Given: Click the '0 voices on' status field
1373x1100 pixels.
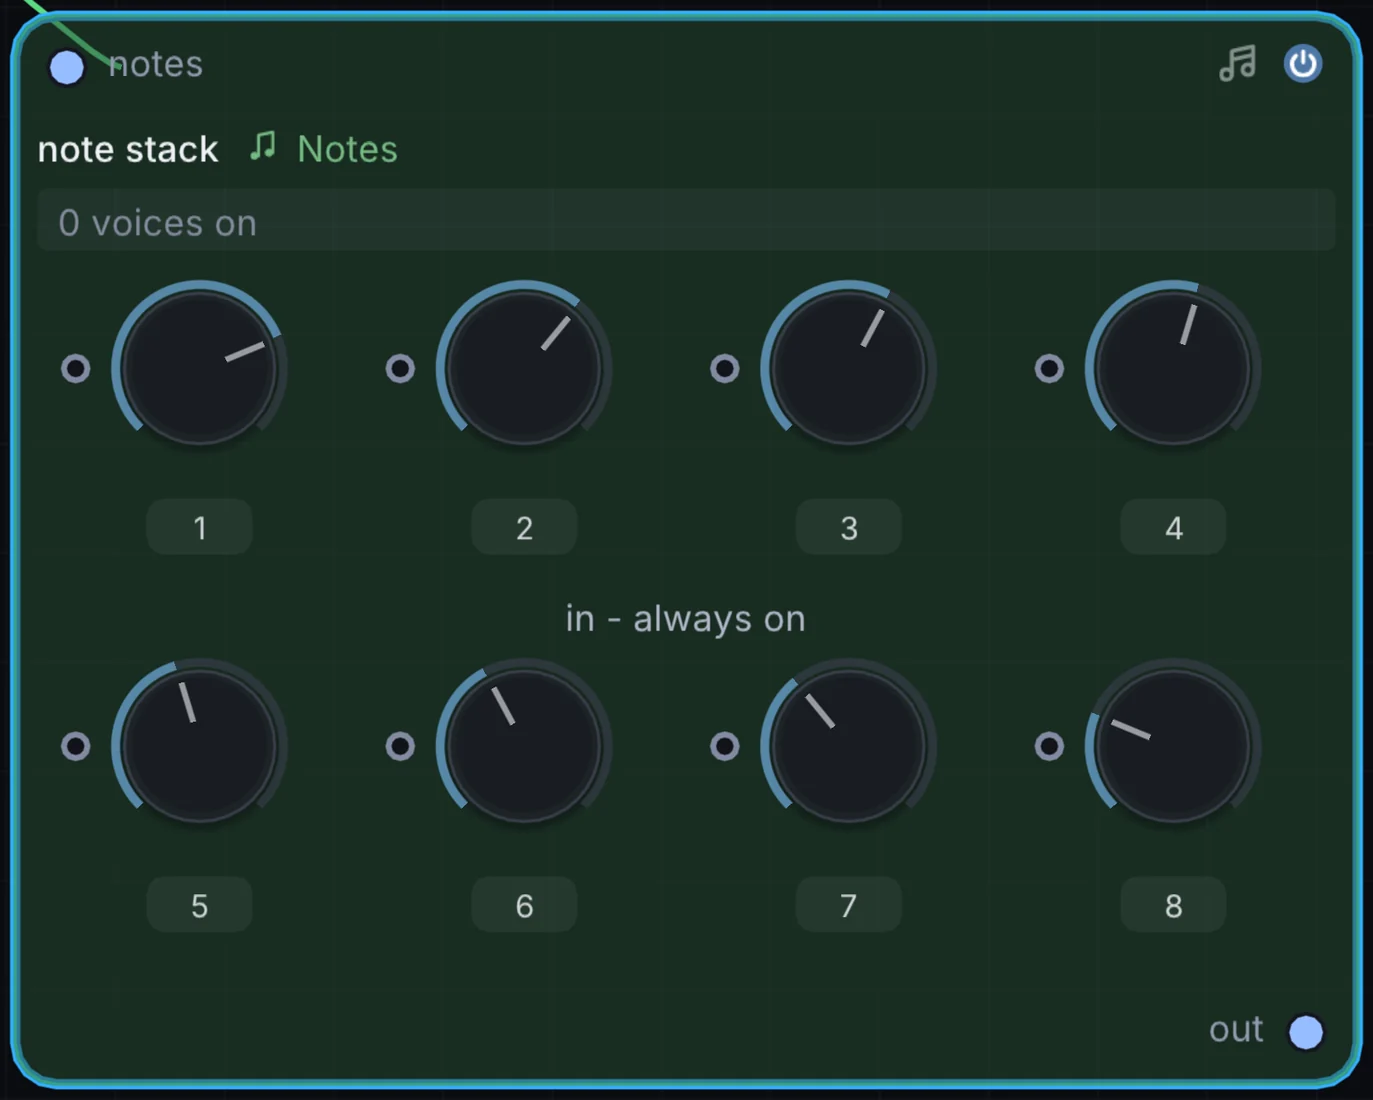Looking at the screenshot, I should 686,221.
